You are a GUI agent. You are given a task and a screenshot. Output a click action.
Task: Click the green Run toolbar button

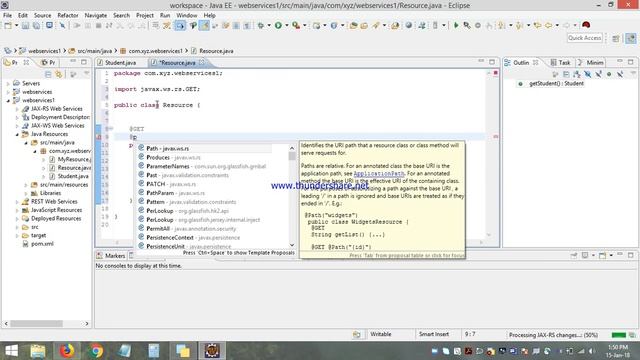click(x=278, y=25)
